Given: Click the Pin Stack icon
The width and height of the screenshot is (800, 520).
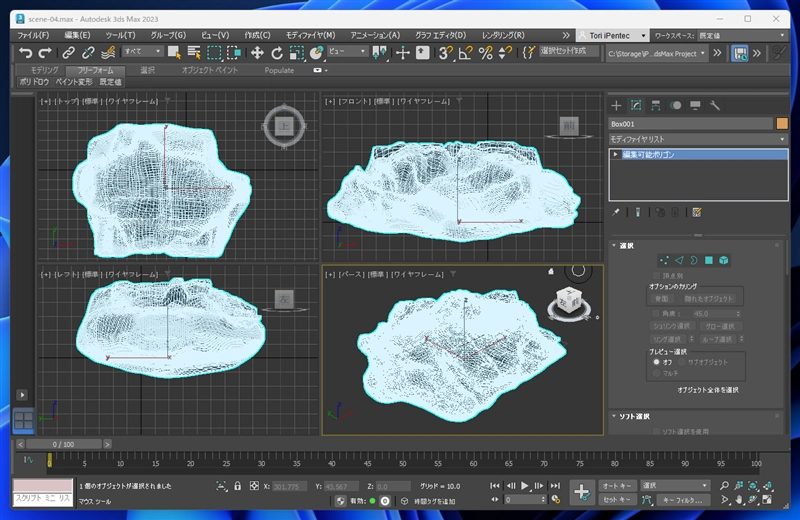Looking at the screenshot, I should coord(616,212).
